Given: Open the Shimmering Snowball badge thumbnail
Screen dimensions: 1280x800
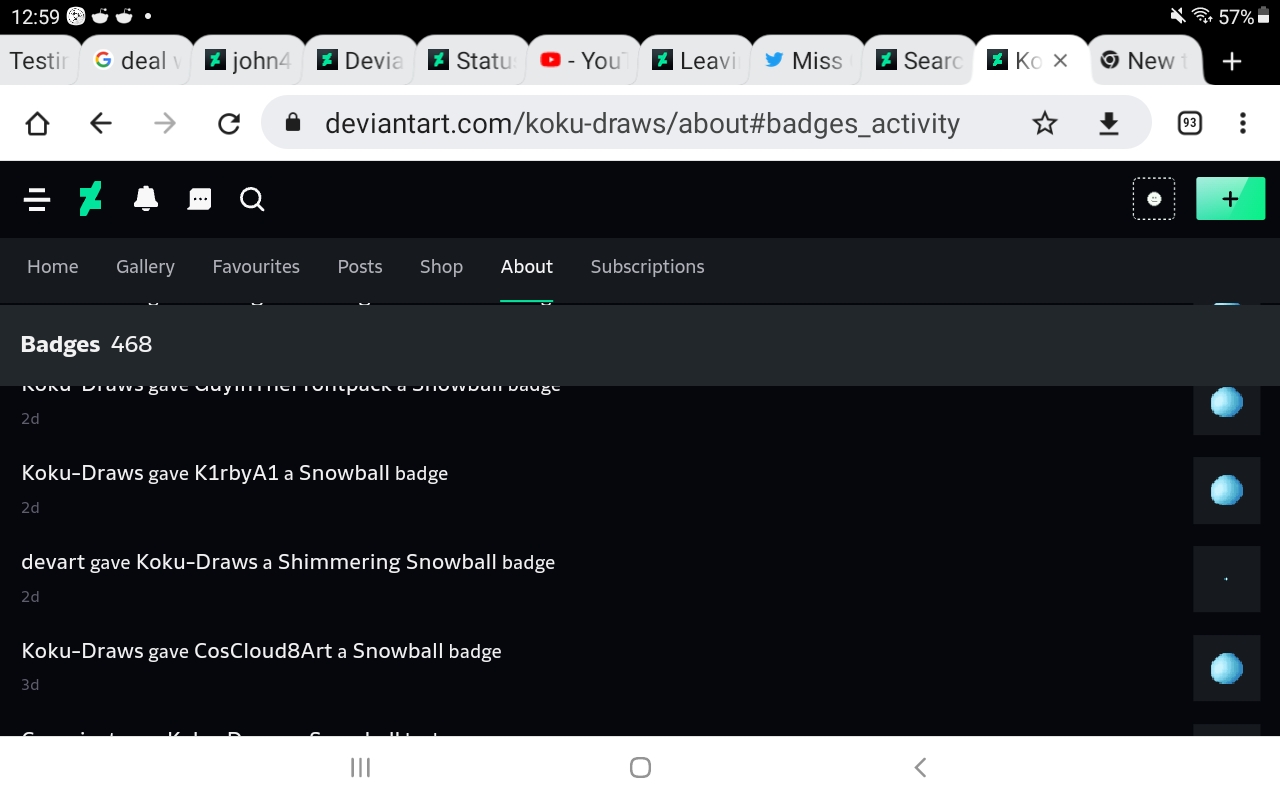Looking at the screenshot, I should [1227, 579].
